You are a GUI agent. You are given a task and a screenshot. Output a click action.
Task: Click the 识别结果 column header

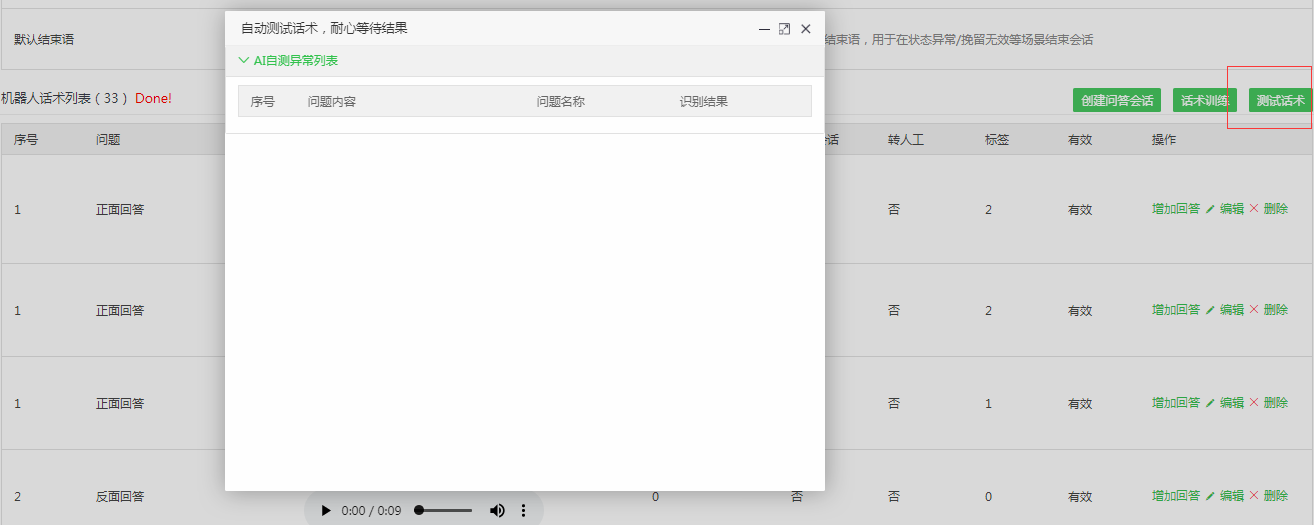(x=703, y=102)
